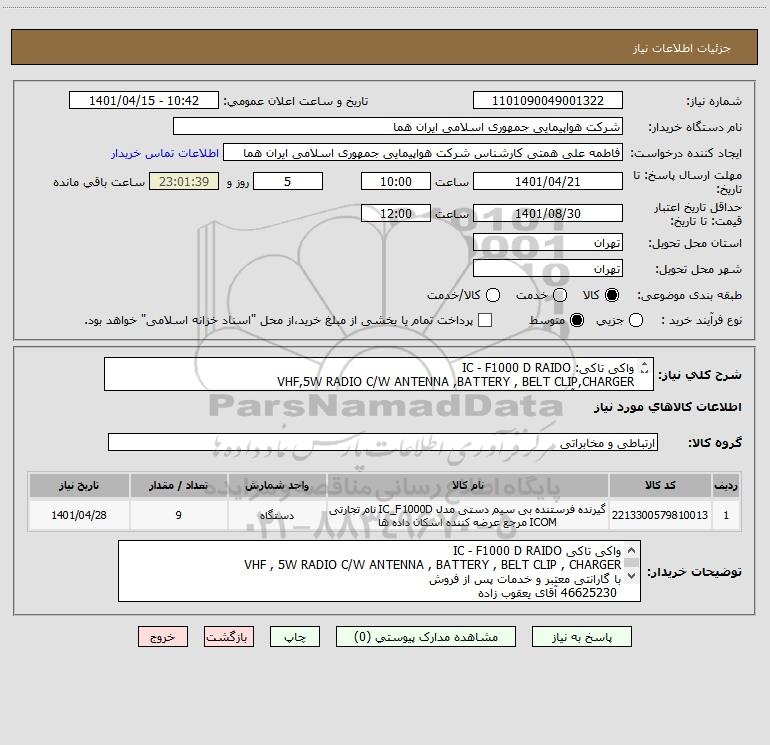Screen dimensions: 770x745
Task: Click requester name field فاطمه علی همتی
Action: point(423,153)
